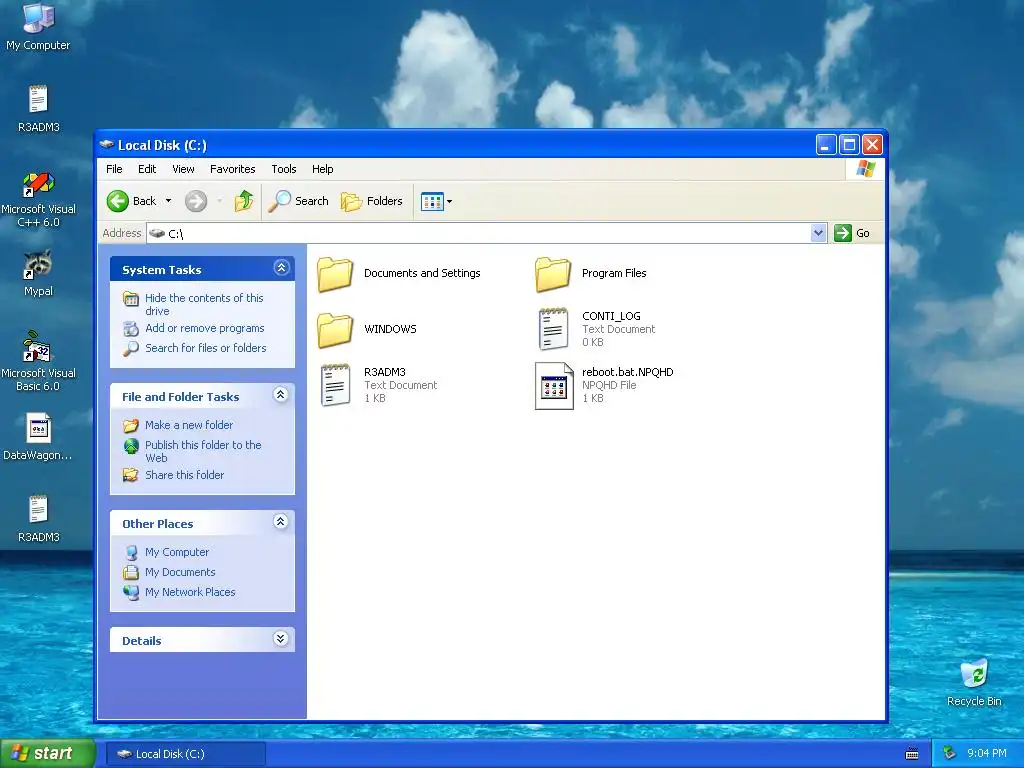Viewport: 1024px width, 768px height.
Task: Select the R3ADM3 file icon in C: drive
Action: [x=336, y=385]
